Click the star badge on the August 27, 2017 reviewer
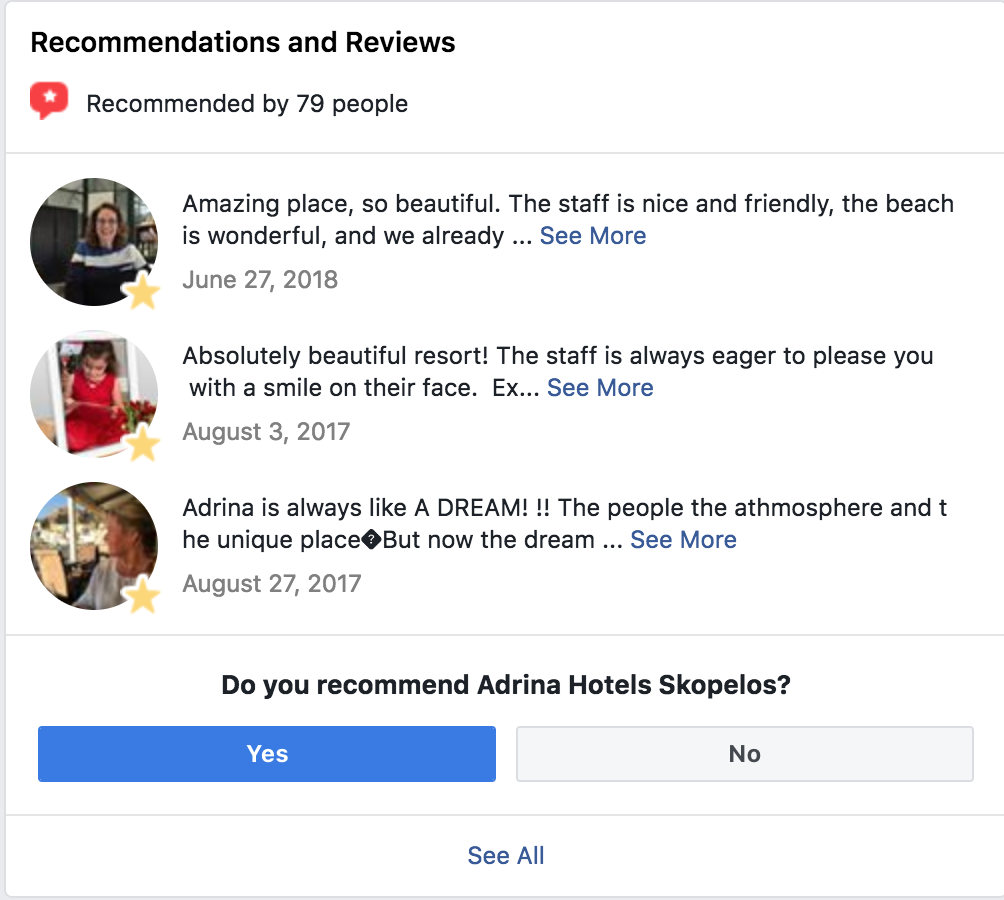 143,596
